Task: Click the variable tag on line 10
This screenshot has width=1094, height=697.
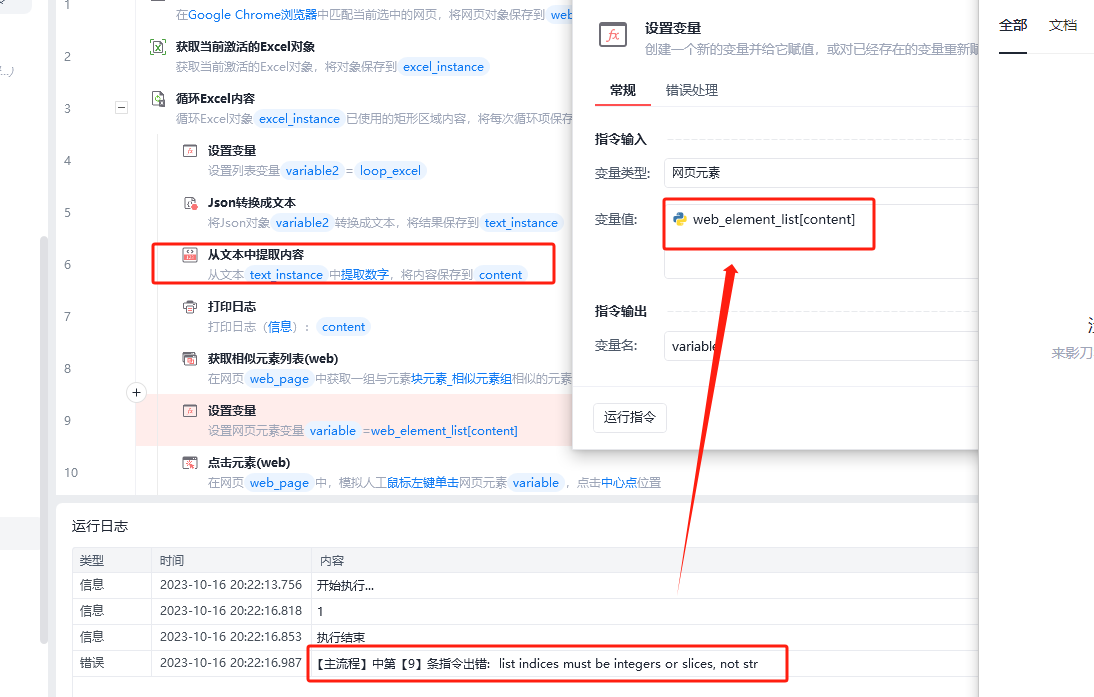Action: click(535, 483)
